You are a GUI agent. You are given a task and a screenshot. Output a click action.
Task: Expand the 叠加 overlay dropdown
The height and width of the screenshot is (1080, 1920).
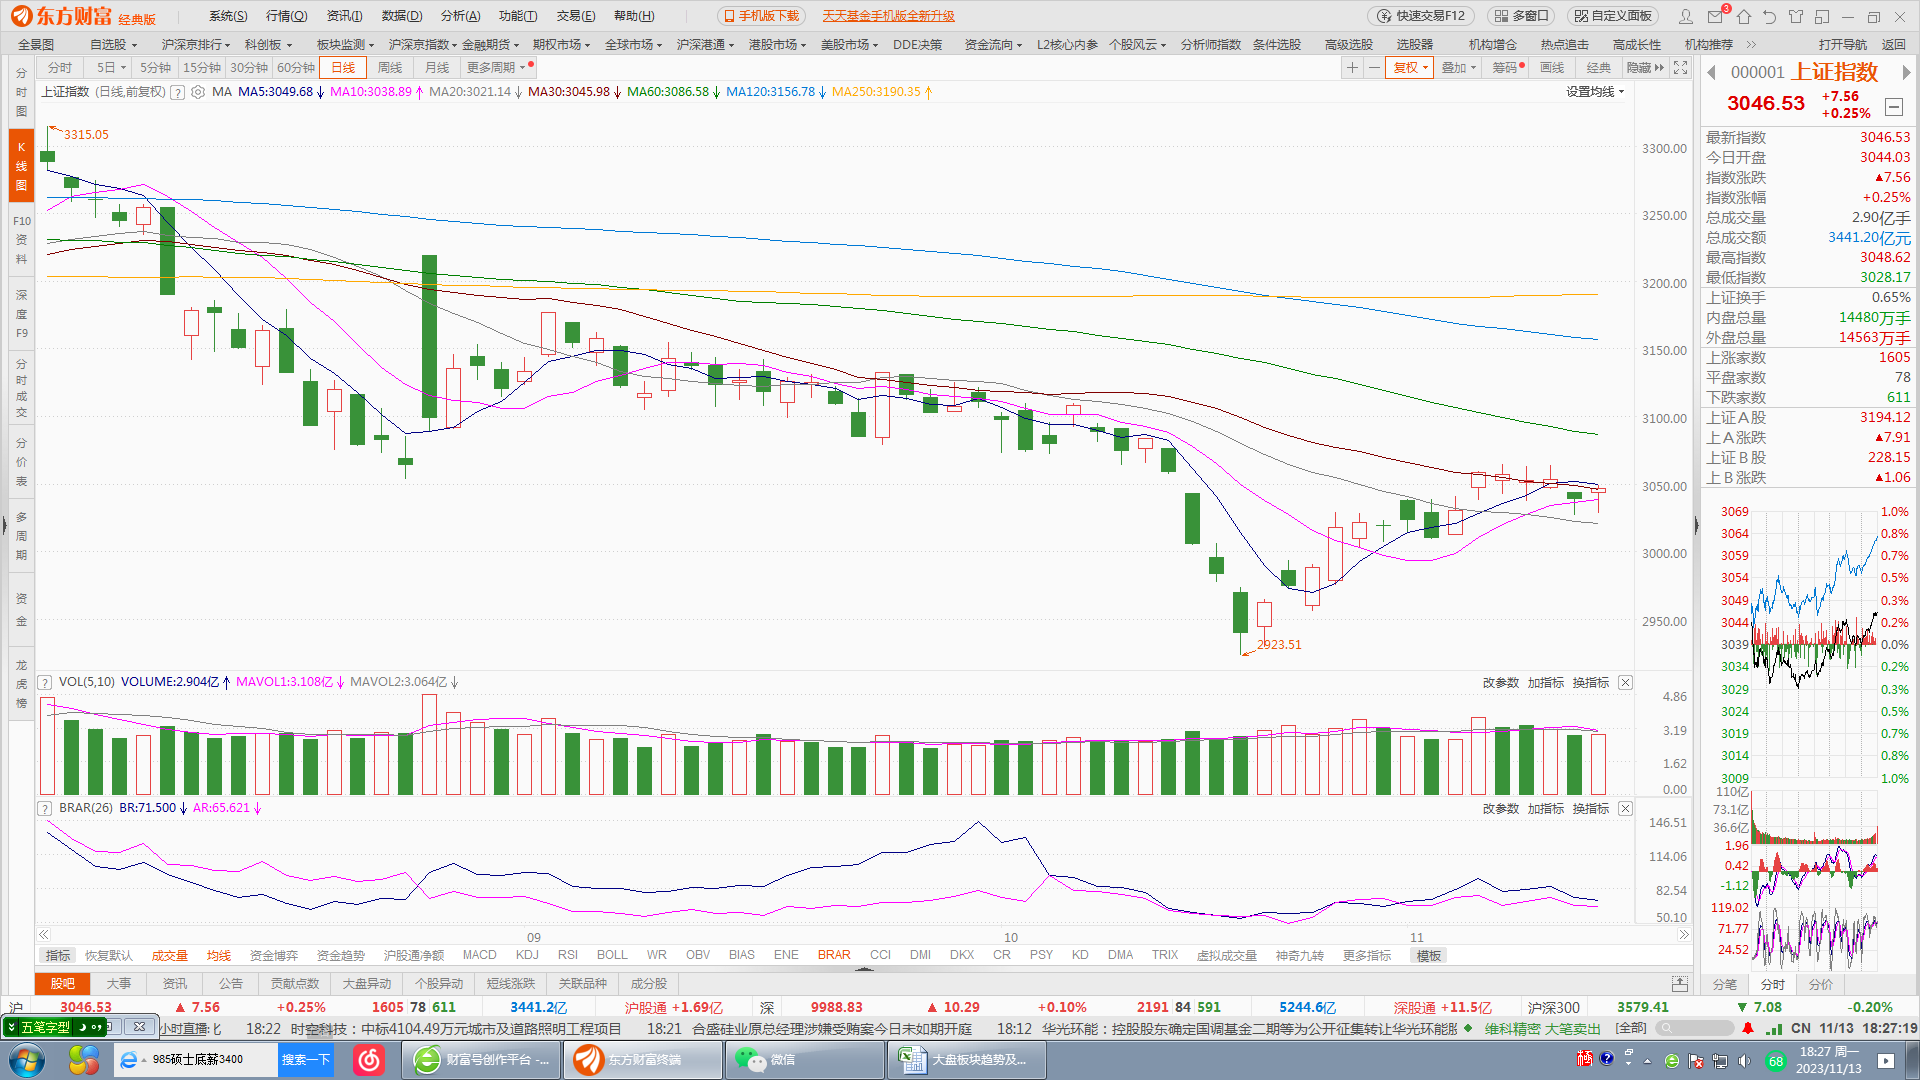[1459, 68]
